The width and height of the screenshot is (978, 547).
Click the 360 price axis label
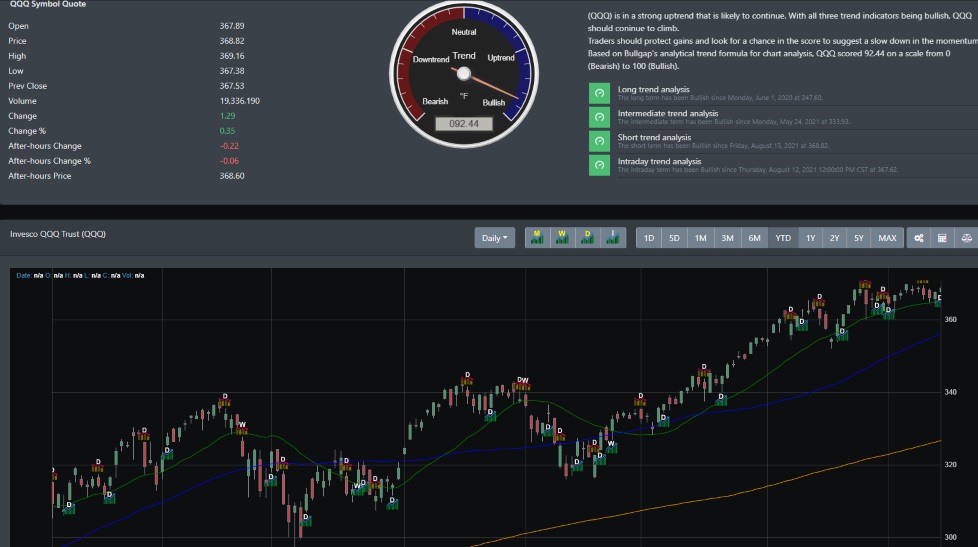pos(950,319)
